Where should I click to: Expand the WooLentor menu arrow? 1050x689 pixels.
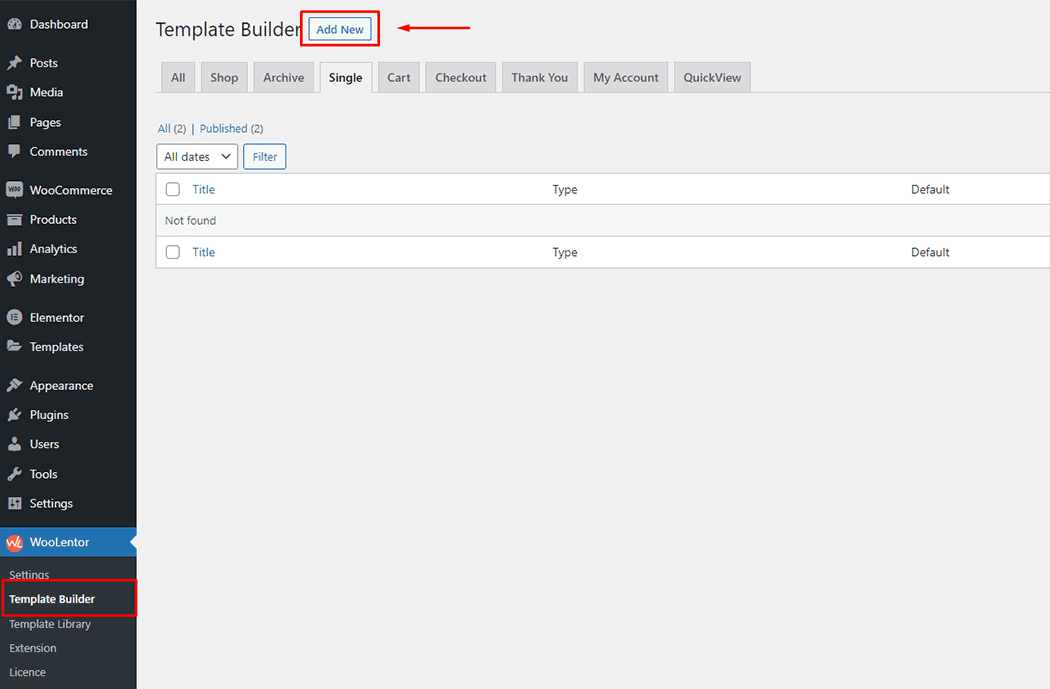(131, 541)
